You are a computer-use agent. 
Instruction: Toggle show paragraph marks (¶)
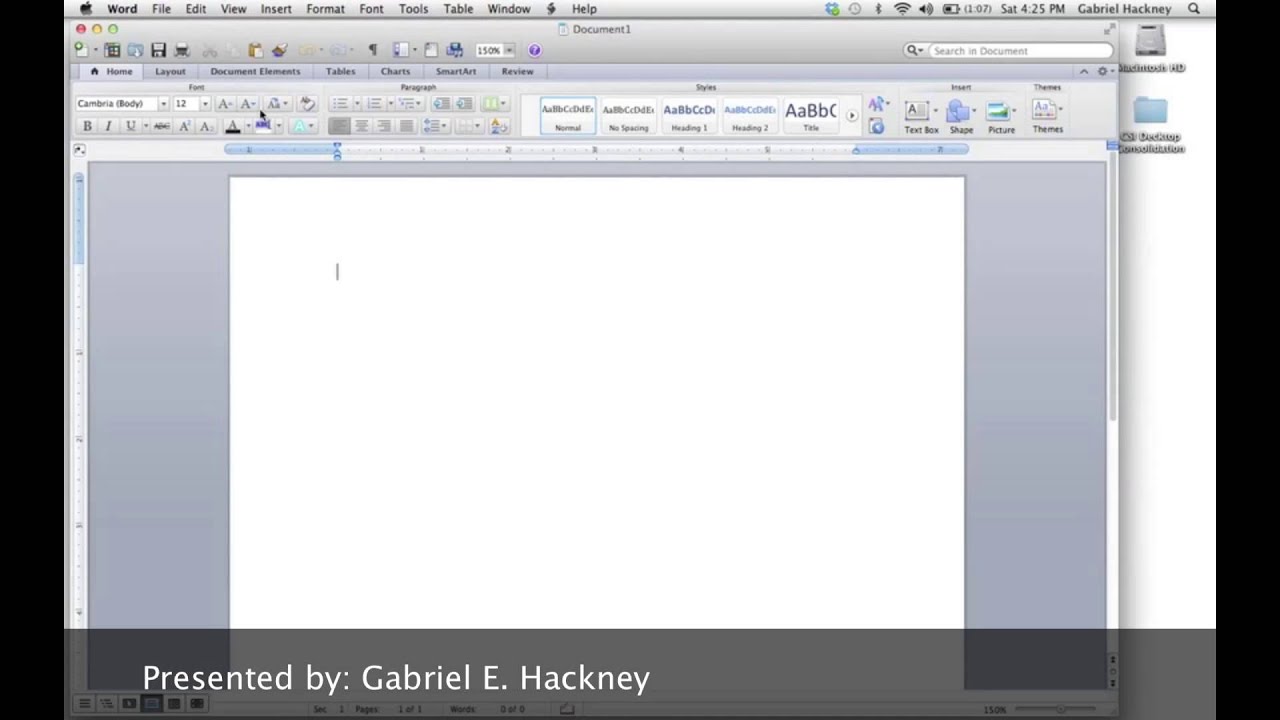[x=372, y=50]
